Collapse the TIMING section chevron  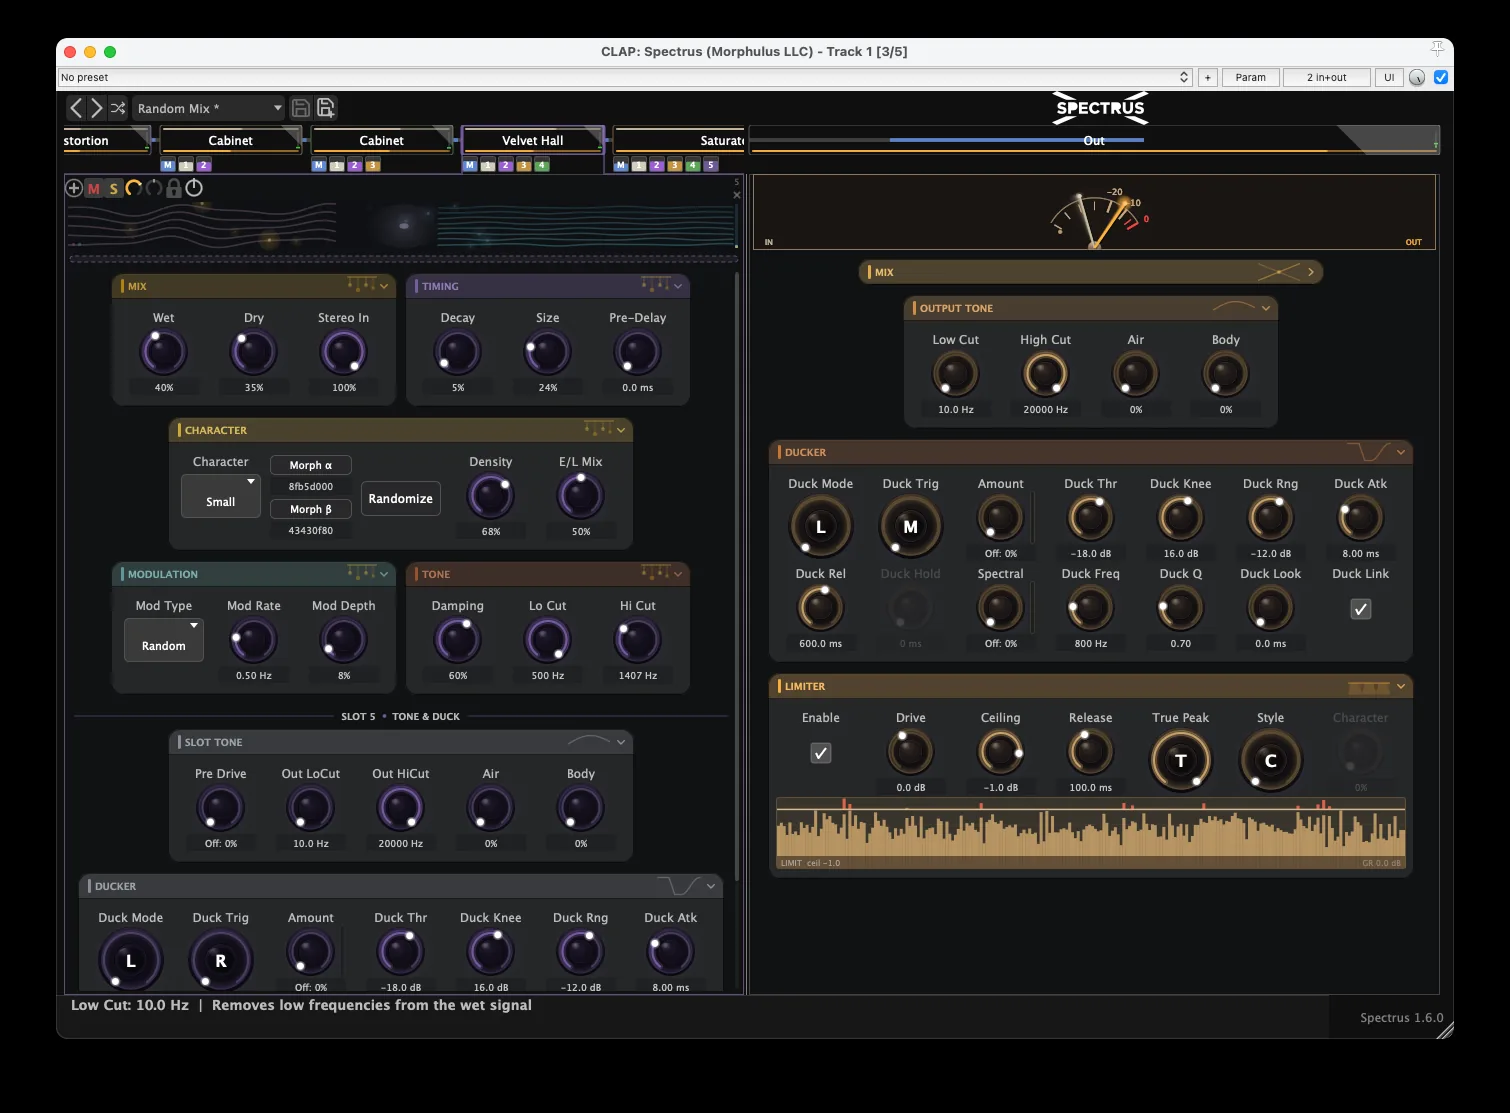point(678,286)
